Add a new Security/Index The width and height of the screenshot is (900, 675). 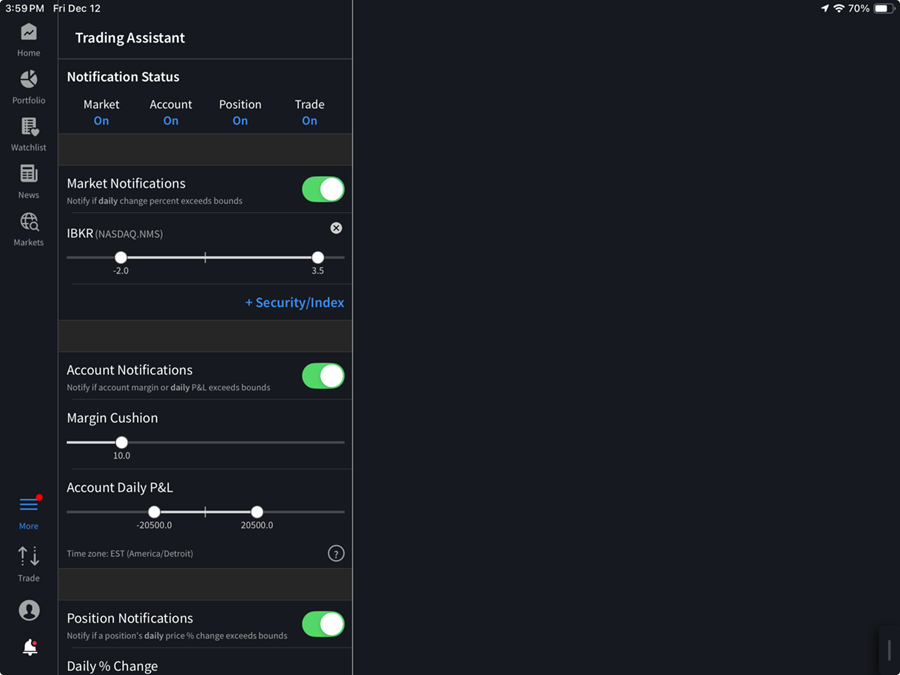click(x=295, y=302)
